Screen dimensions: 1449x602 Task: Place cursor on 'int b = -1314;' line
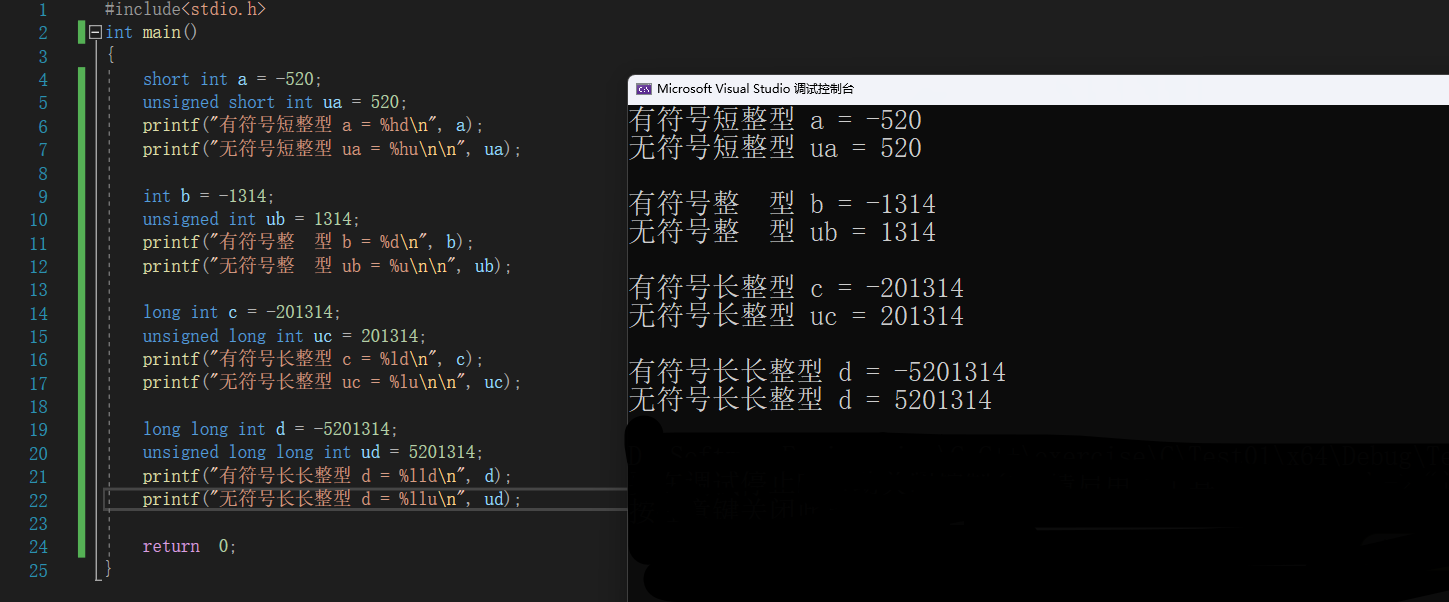208,196
